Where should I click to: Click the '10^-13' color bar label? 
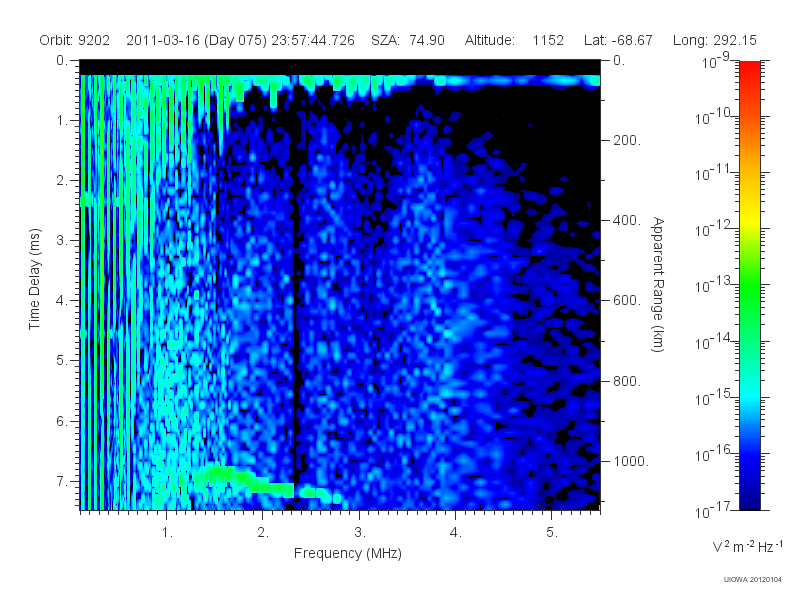714,285
